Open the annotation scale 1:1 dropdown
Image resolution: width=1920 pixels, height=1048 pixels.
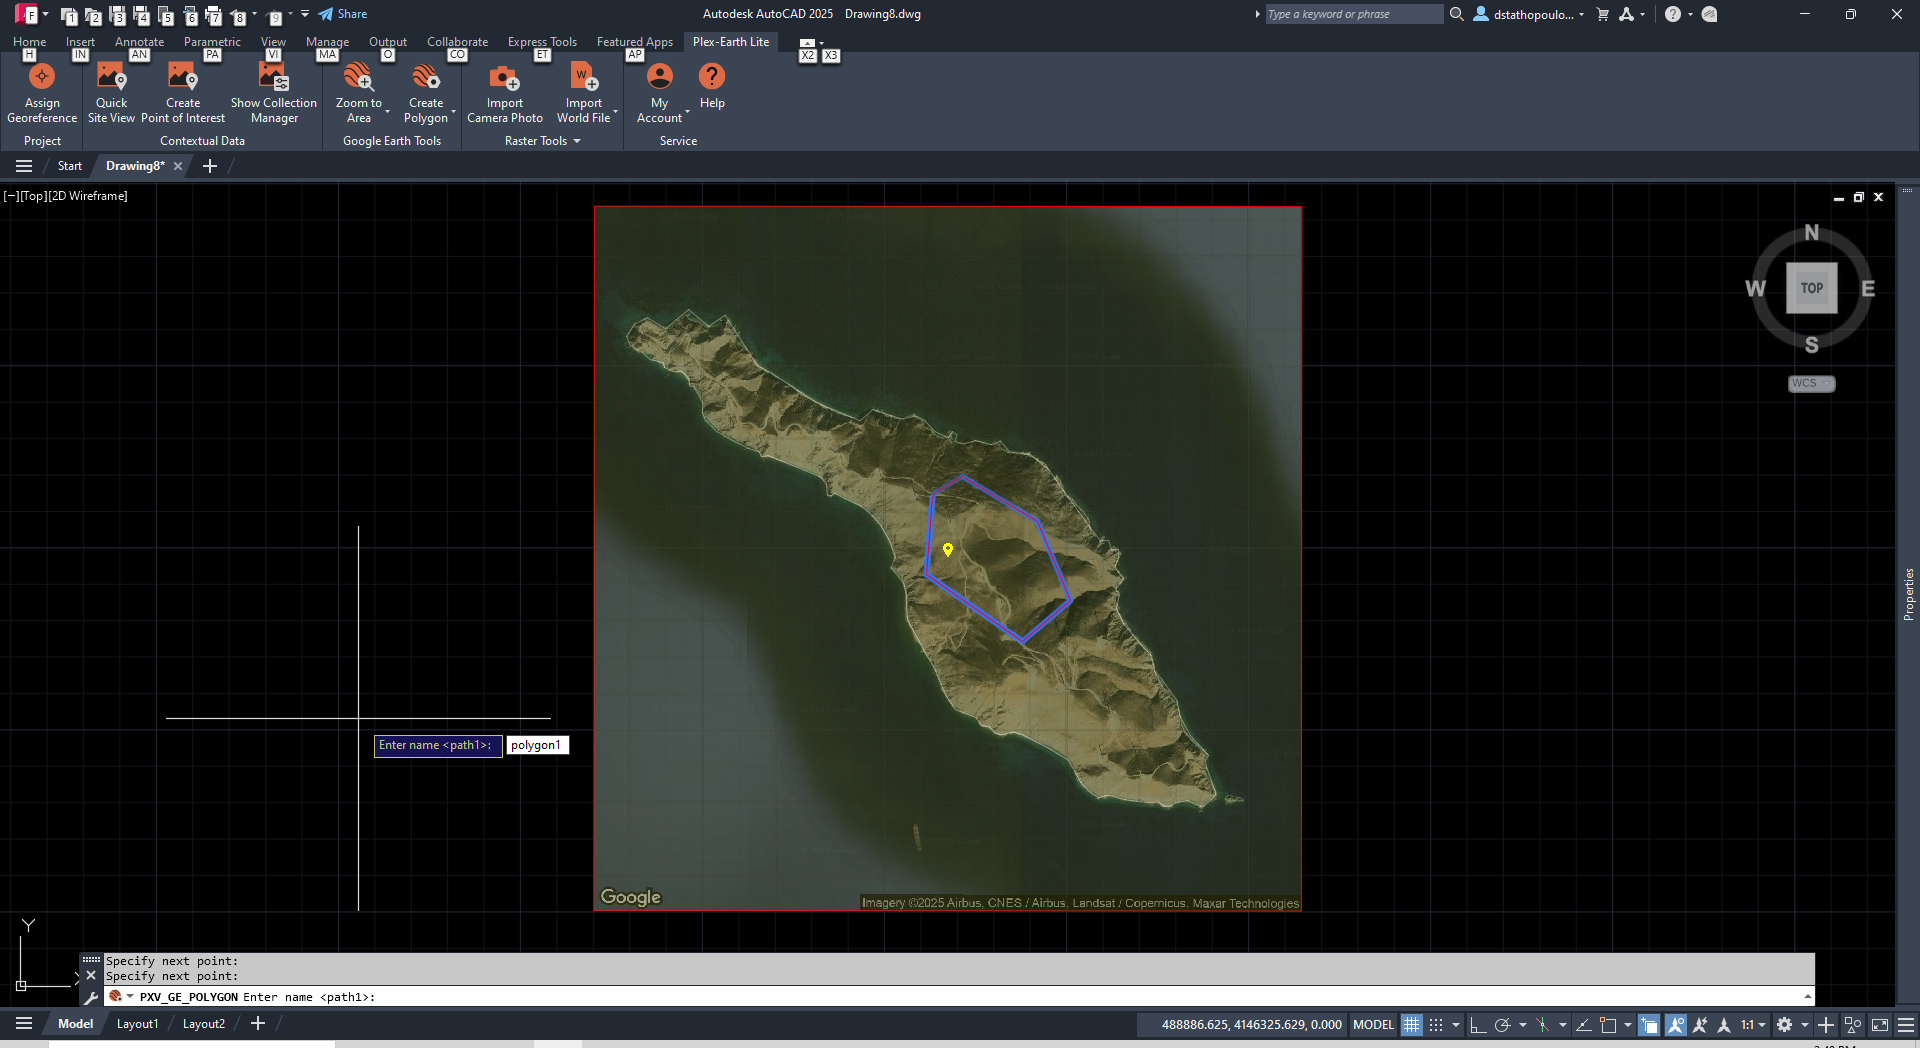(1753, 1025)
